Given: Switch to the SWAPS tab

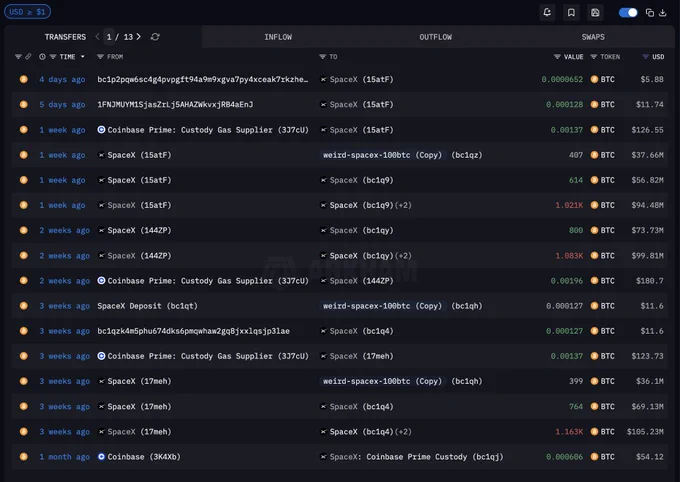Looking at the screenshot, I should pos(593,37).
